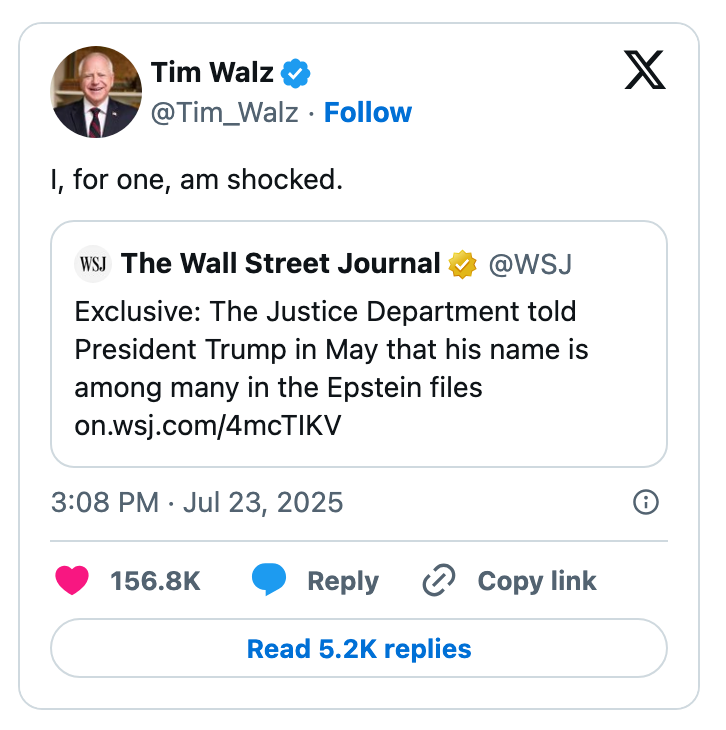Click The Wall Street Journal name
Viewport: 726px width, 730px height.
pos(280,265)
